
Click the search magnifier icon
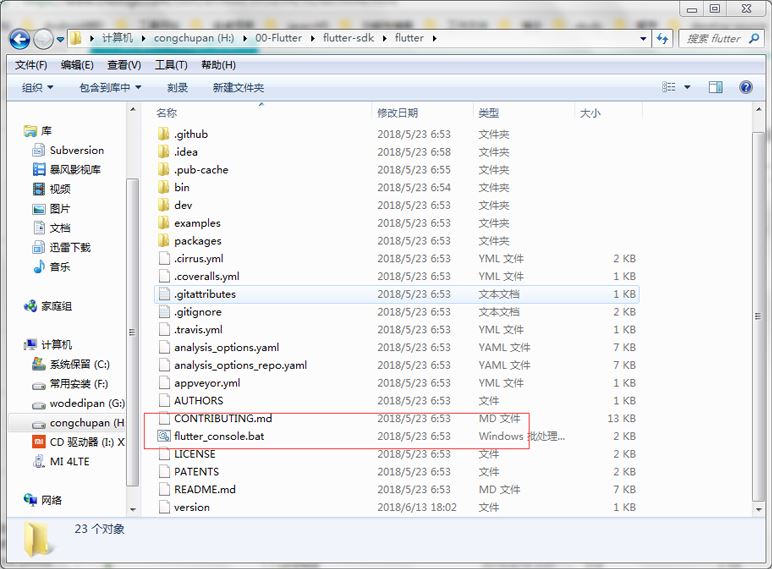[753, 38]
